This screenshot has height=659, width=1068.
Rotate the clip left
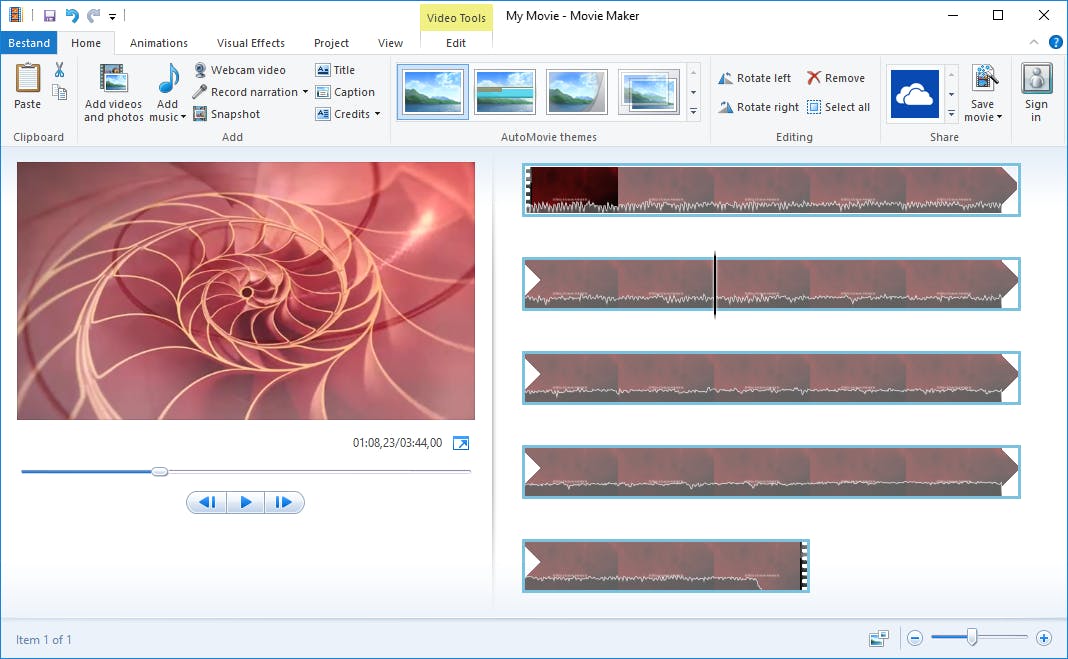point(755,78)
